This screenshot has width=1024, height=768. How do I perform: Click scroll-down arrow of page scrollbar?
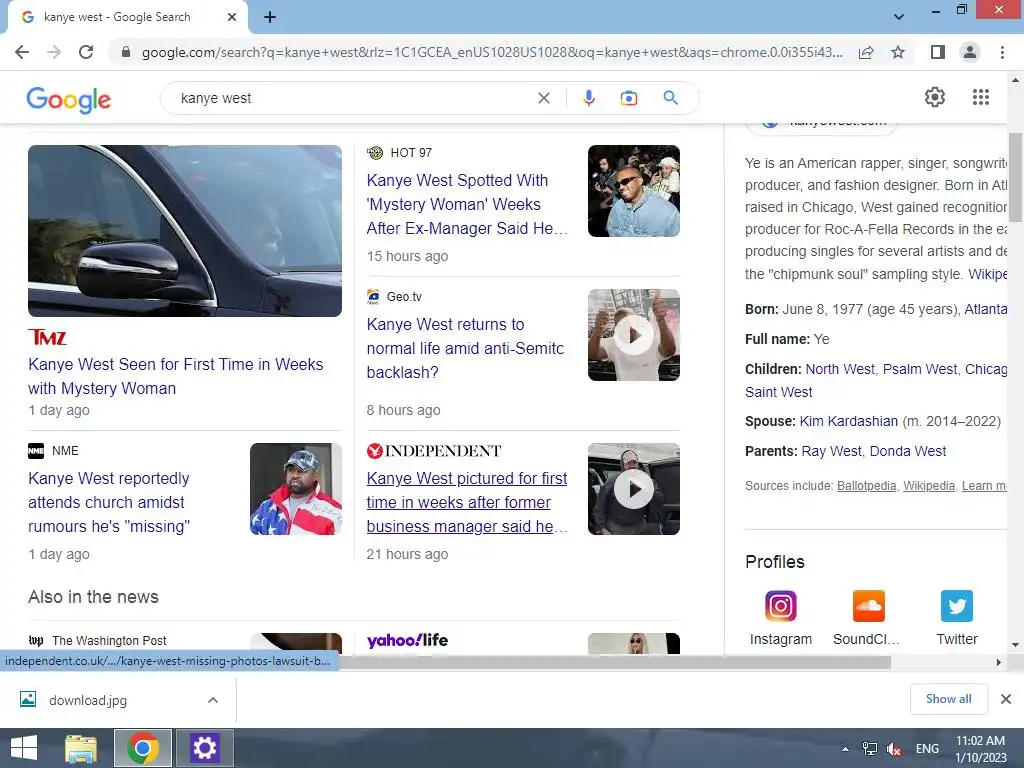[1015, 645]
